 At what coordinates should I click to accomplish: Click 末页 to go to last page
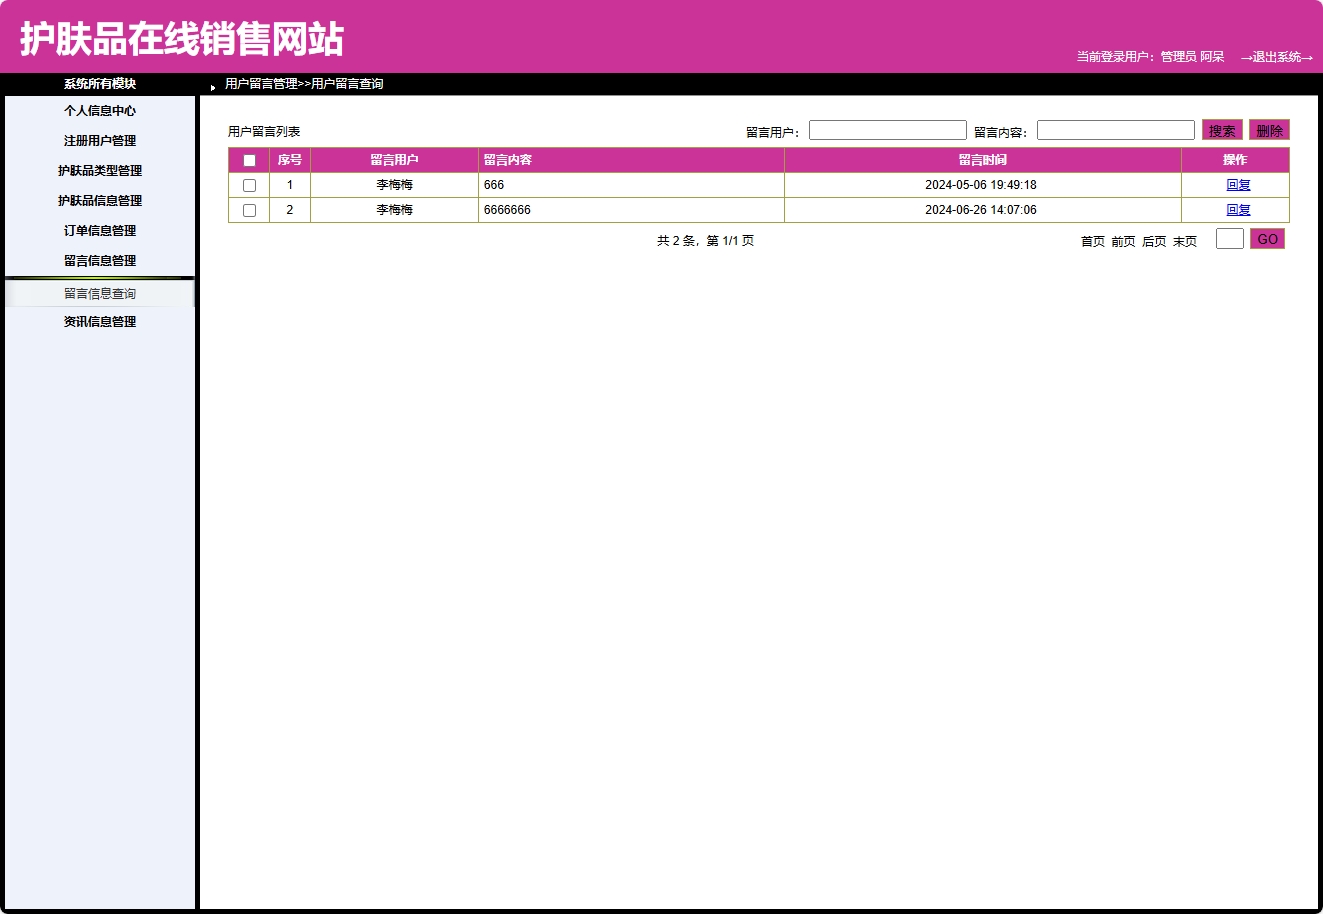[x=1184, y=240]
